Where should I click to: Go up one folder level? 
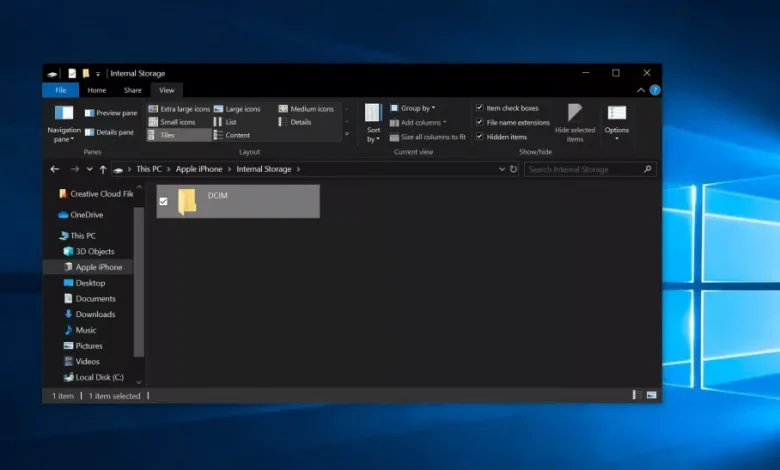(102, 170)
